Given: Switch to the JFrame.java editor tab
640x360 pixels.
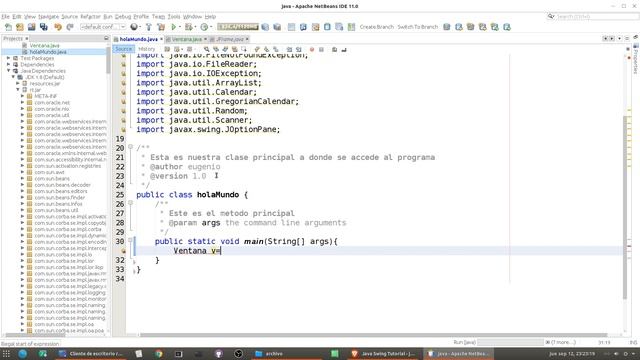Looking at the screenshot, I should click(x=229, y=39).
